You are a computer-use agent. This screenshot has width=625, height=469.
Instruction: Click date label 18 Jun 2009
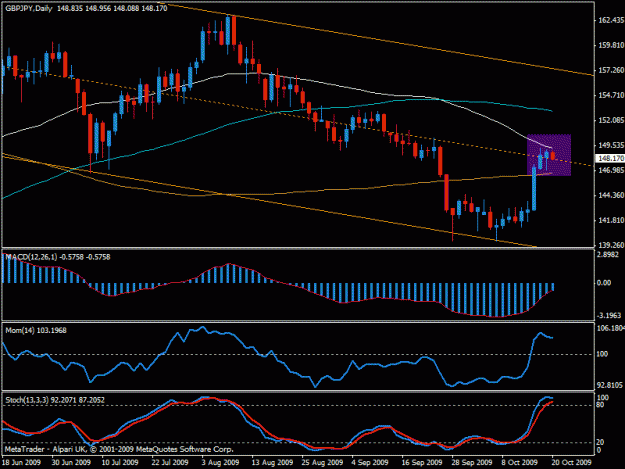[21, 463]
